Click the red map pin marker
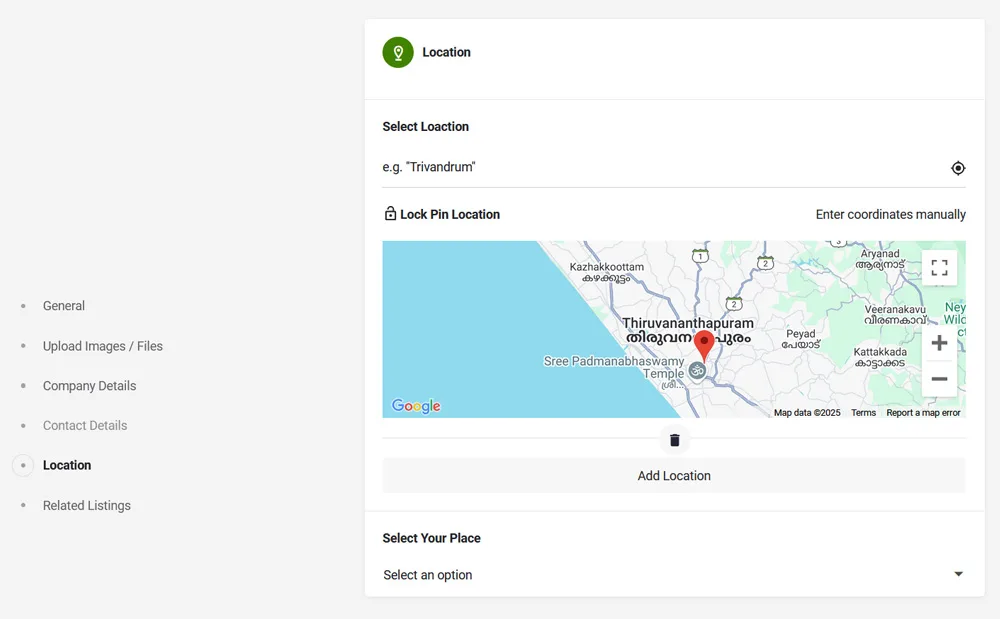Image resolution: width=1000 pixels, height=619 pixels. tap(704, 344)
